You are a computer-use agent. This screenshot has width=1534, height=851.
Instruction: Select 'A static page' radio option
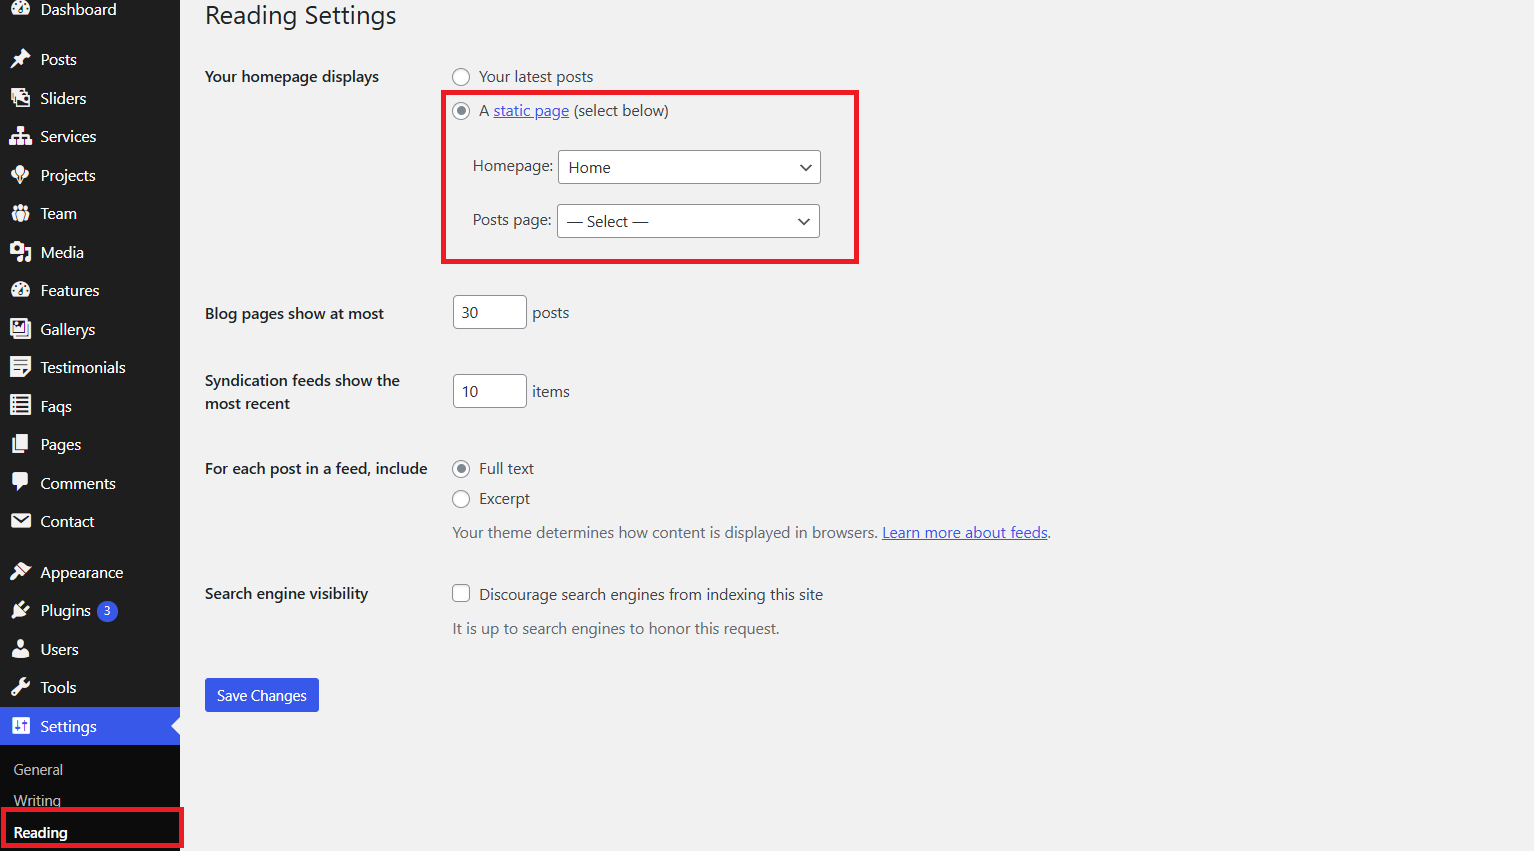[461, 111]
